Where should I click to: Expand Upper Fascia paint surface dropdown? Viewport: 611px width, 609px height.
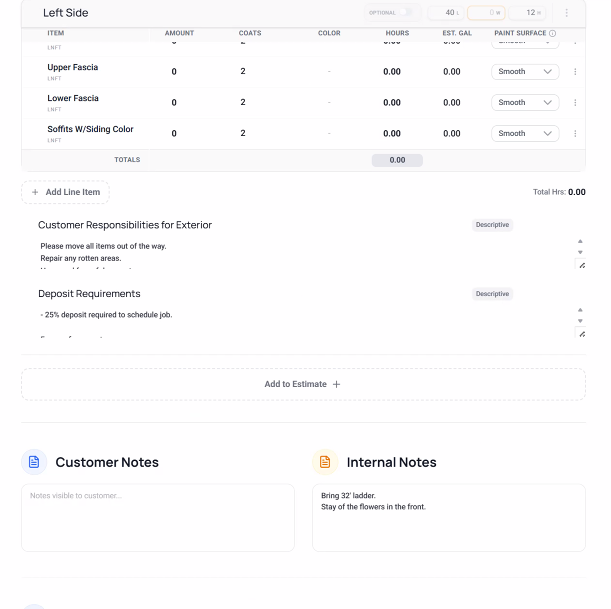point(525,72)
